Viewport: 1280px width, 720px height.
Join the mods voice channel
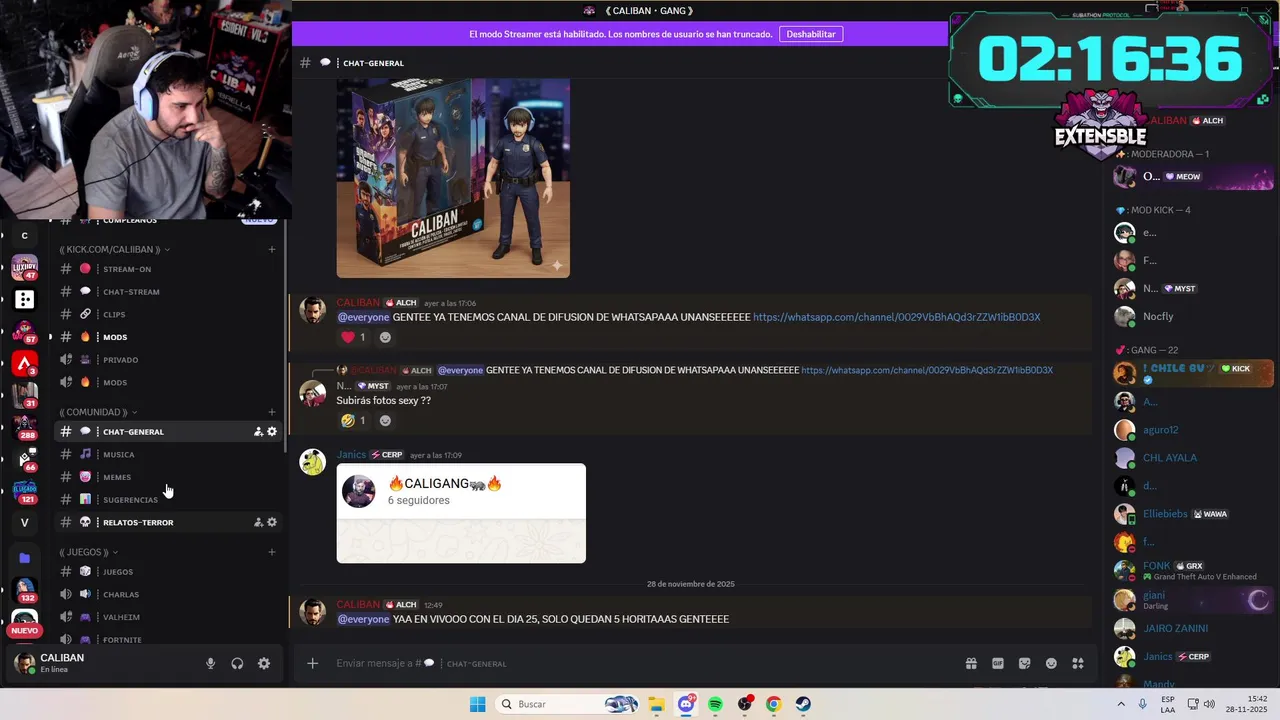point(168,382)
